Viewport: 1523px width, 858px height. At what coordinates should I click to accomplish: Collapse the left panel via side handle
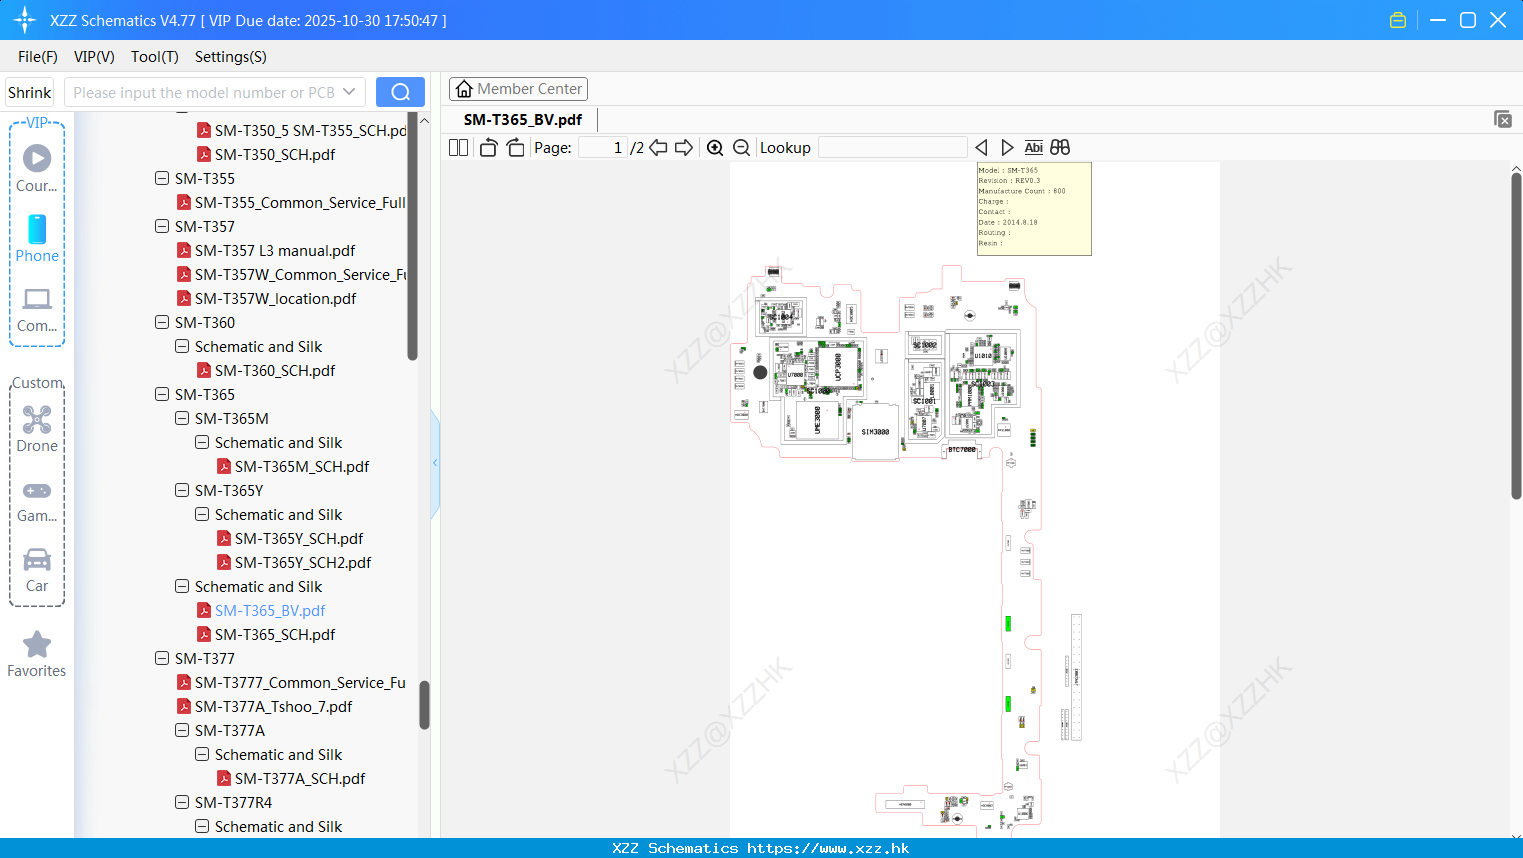(x=435, y=463)
